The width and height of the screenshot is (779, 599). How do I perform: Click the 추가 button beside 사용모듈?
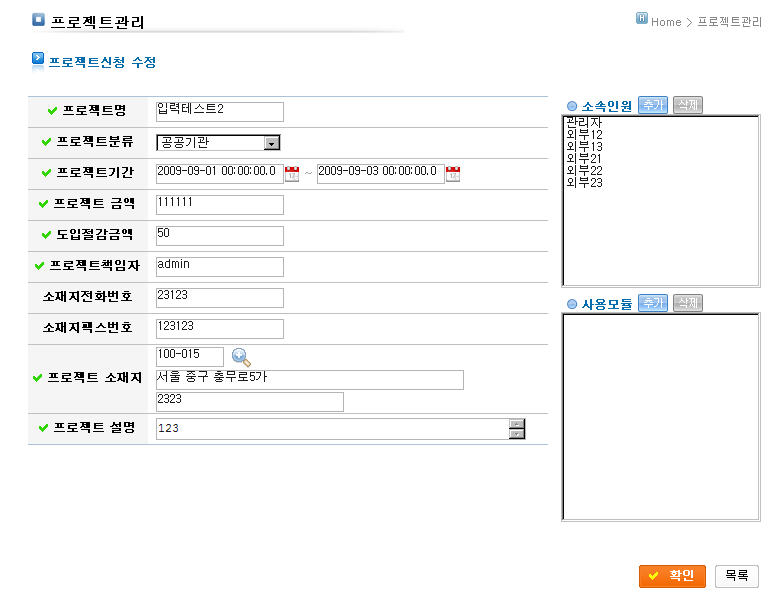click(652, 303)
